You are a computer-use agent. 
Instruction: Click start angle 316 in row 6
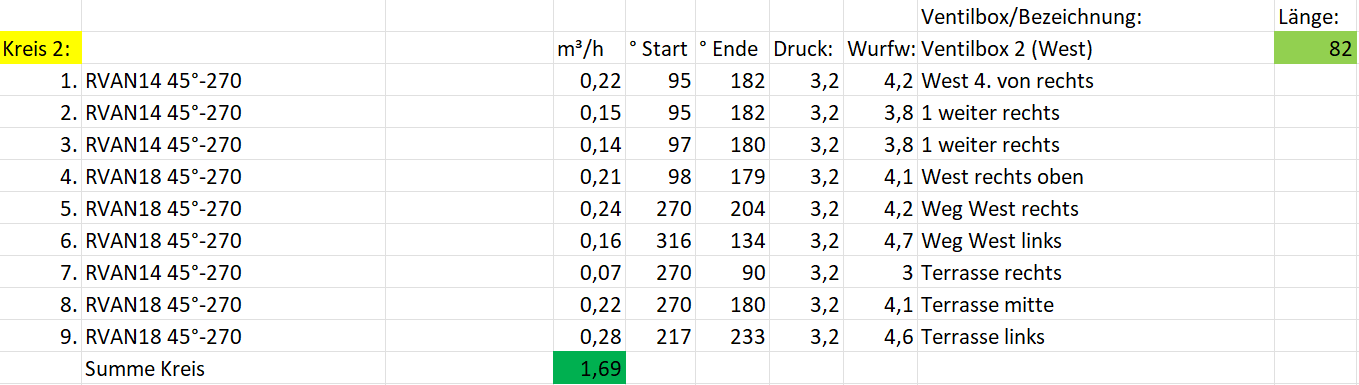[x=660, y=240]
